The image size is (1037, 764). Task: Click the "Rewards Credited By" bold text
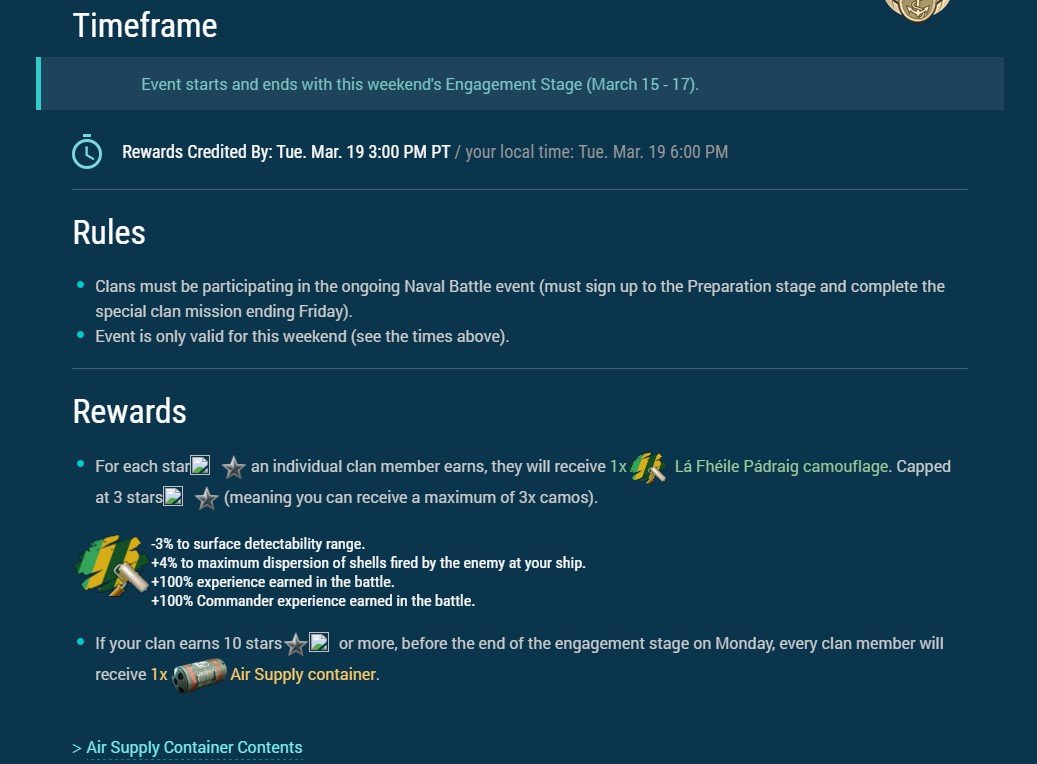(286, 152)
